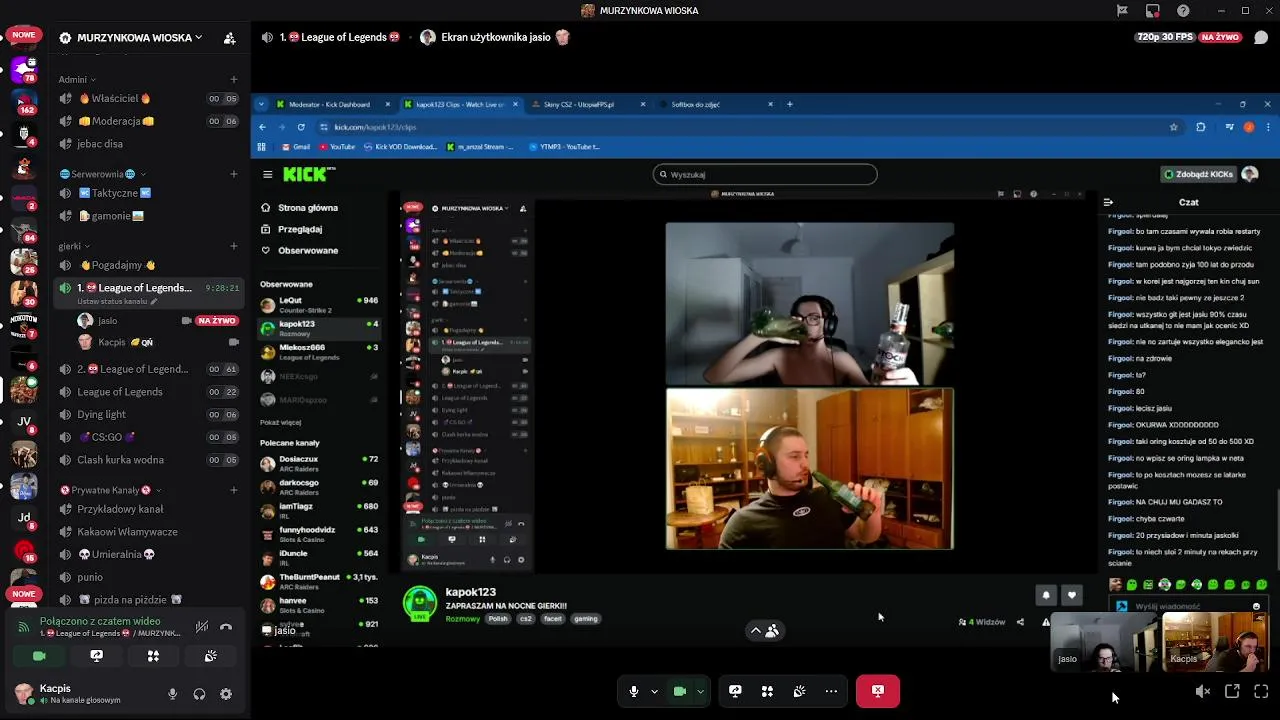This screenshot has width=1280, height=720.
Task: Add channel to Prywatne Kanały with plus
Action: click(x=234, y=490)
